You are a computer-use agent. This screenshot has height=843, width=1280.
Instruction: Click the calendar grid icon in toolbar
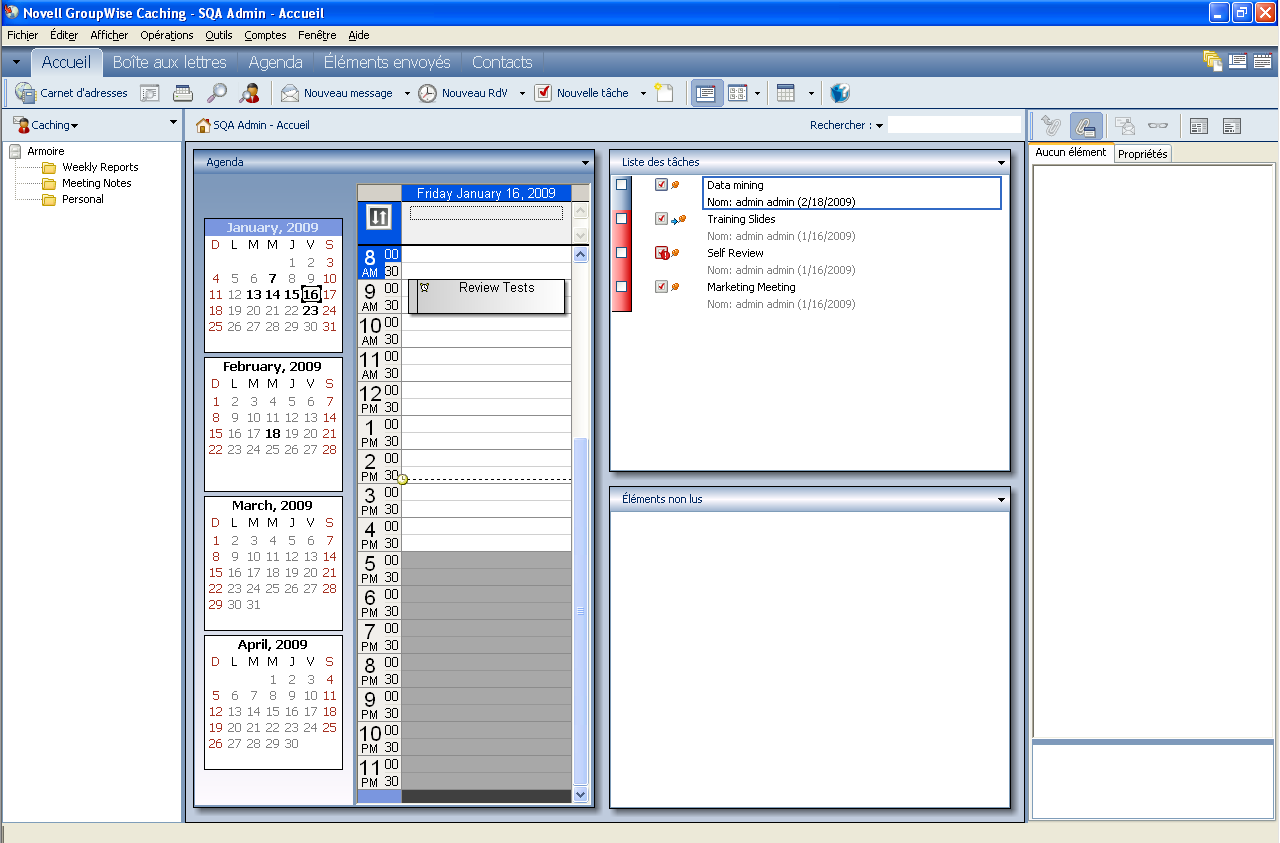pyautogui.click(x=786, y=93)
